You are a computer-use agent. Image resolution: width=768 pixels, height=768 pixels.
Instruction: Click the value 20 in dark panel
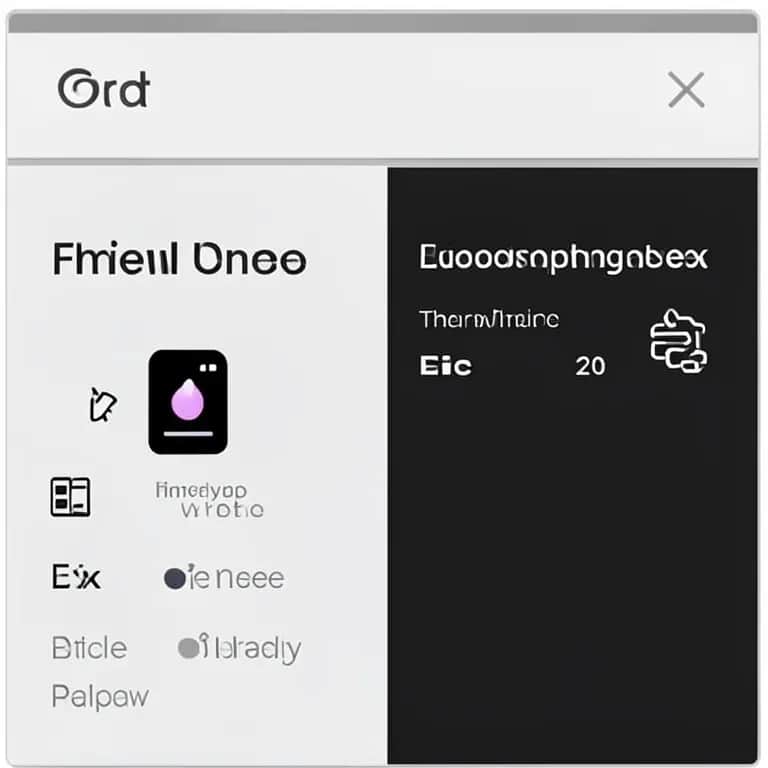click(x=590, y=366)
